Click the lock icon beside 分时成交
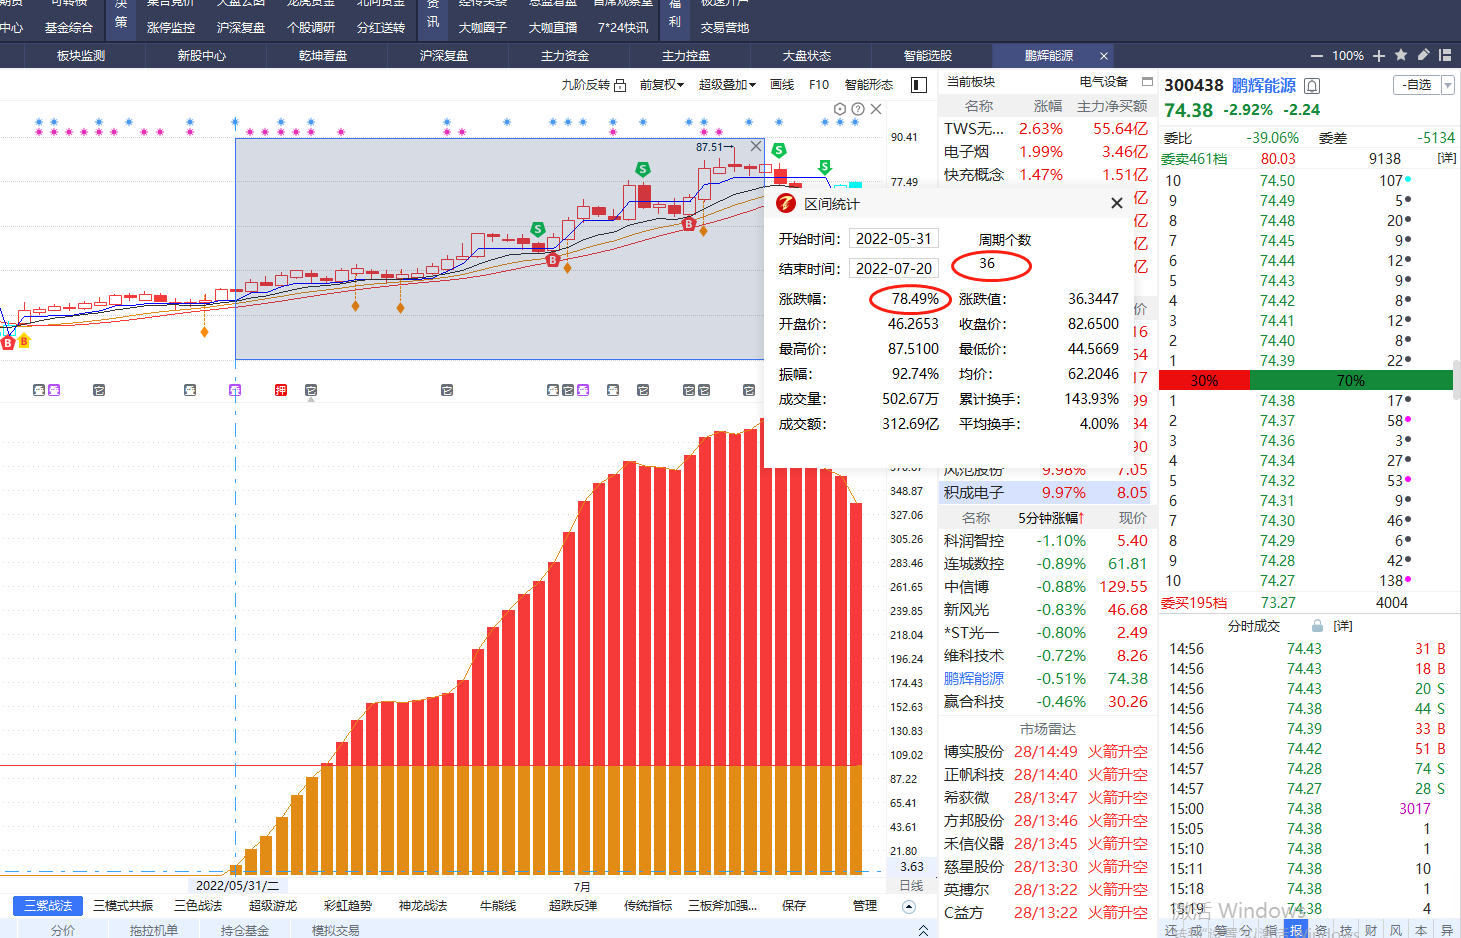Viewport: 1461px width, 938px height. (x=1317, y=626)
